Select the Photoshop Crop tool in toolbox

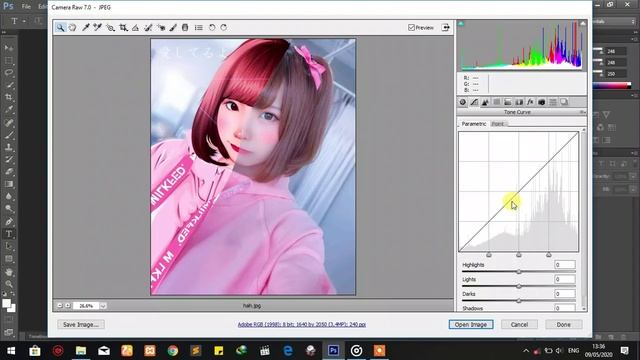point(9,97)
